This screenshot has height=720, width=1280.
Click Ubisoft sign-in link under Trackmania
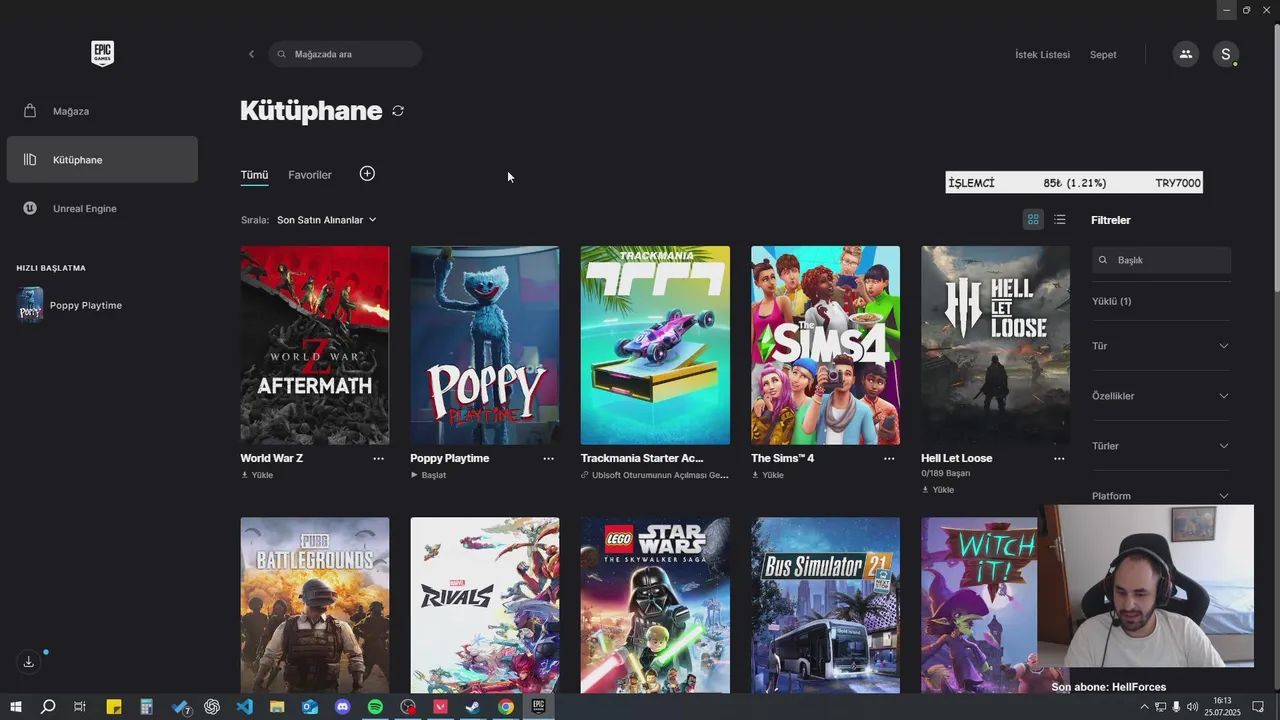pos(655,475)
